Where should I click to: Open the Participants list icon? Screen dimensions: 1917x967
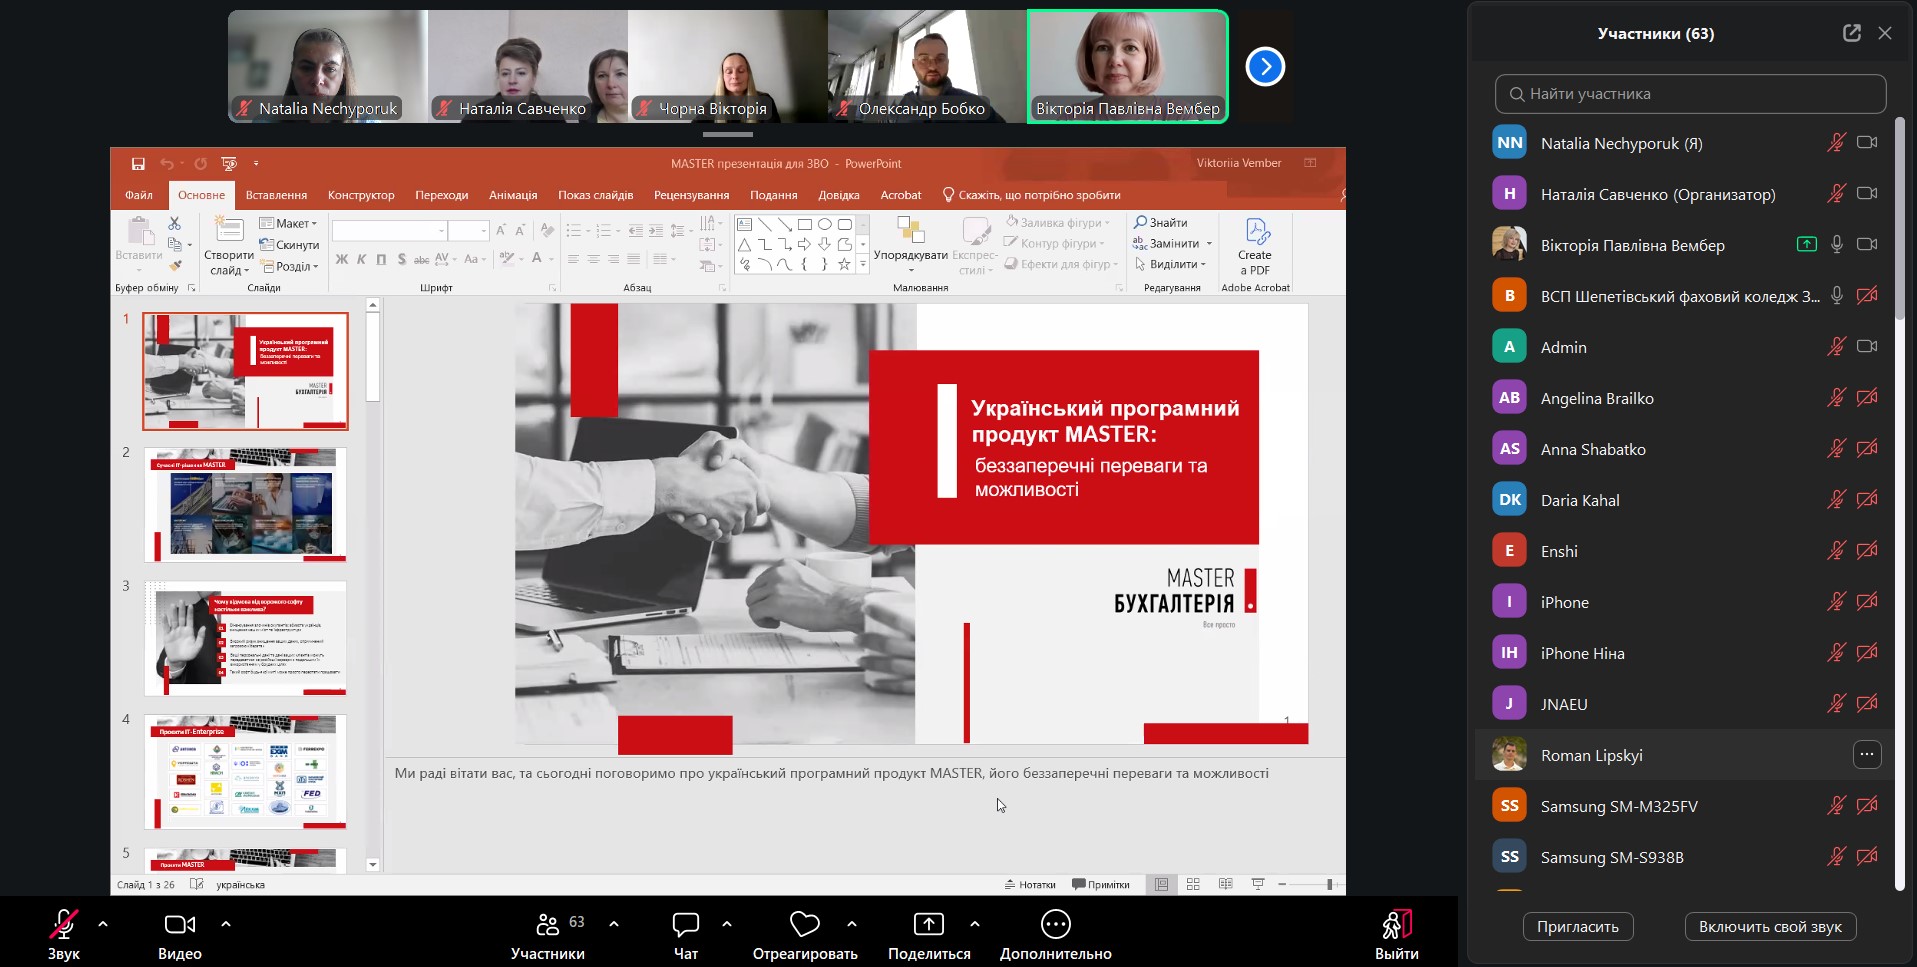click(x=548, y=925)
